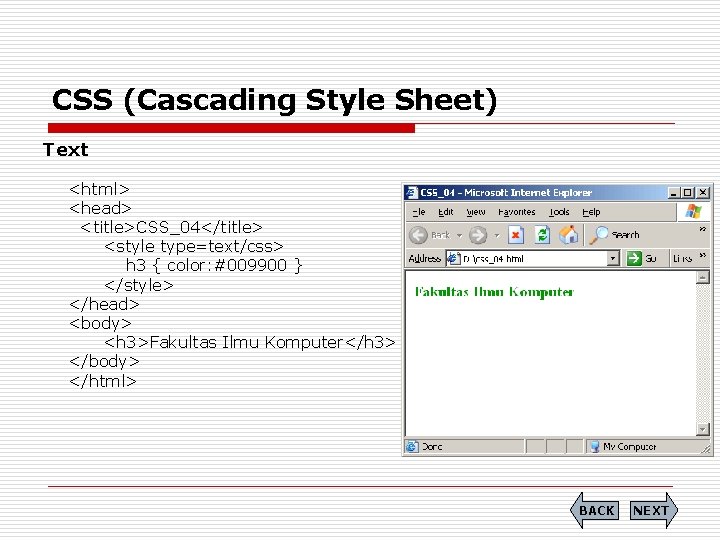The height and width of the screenshot is (540, 720).
Task: Click the IE page icon in title bar
Action: pos(412,192)
